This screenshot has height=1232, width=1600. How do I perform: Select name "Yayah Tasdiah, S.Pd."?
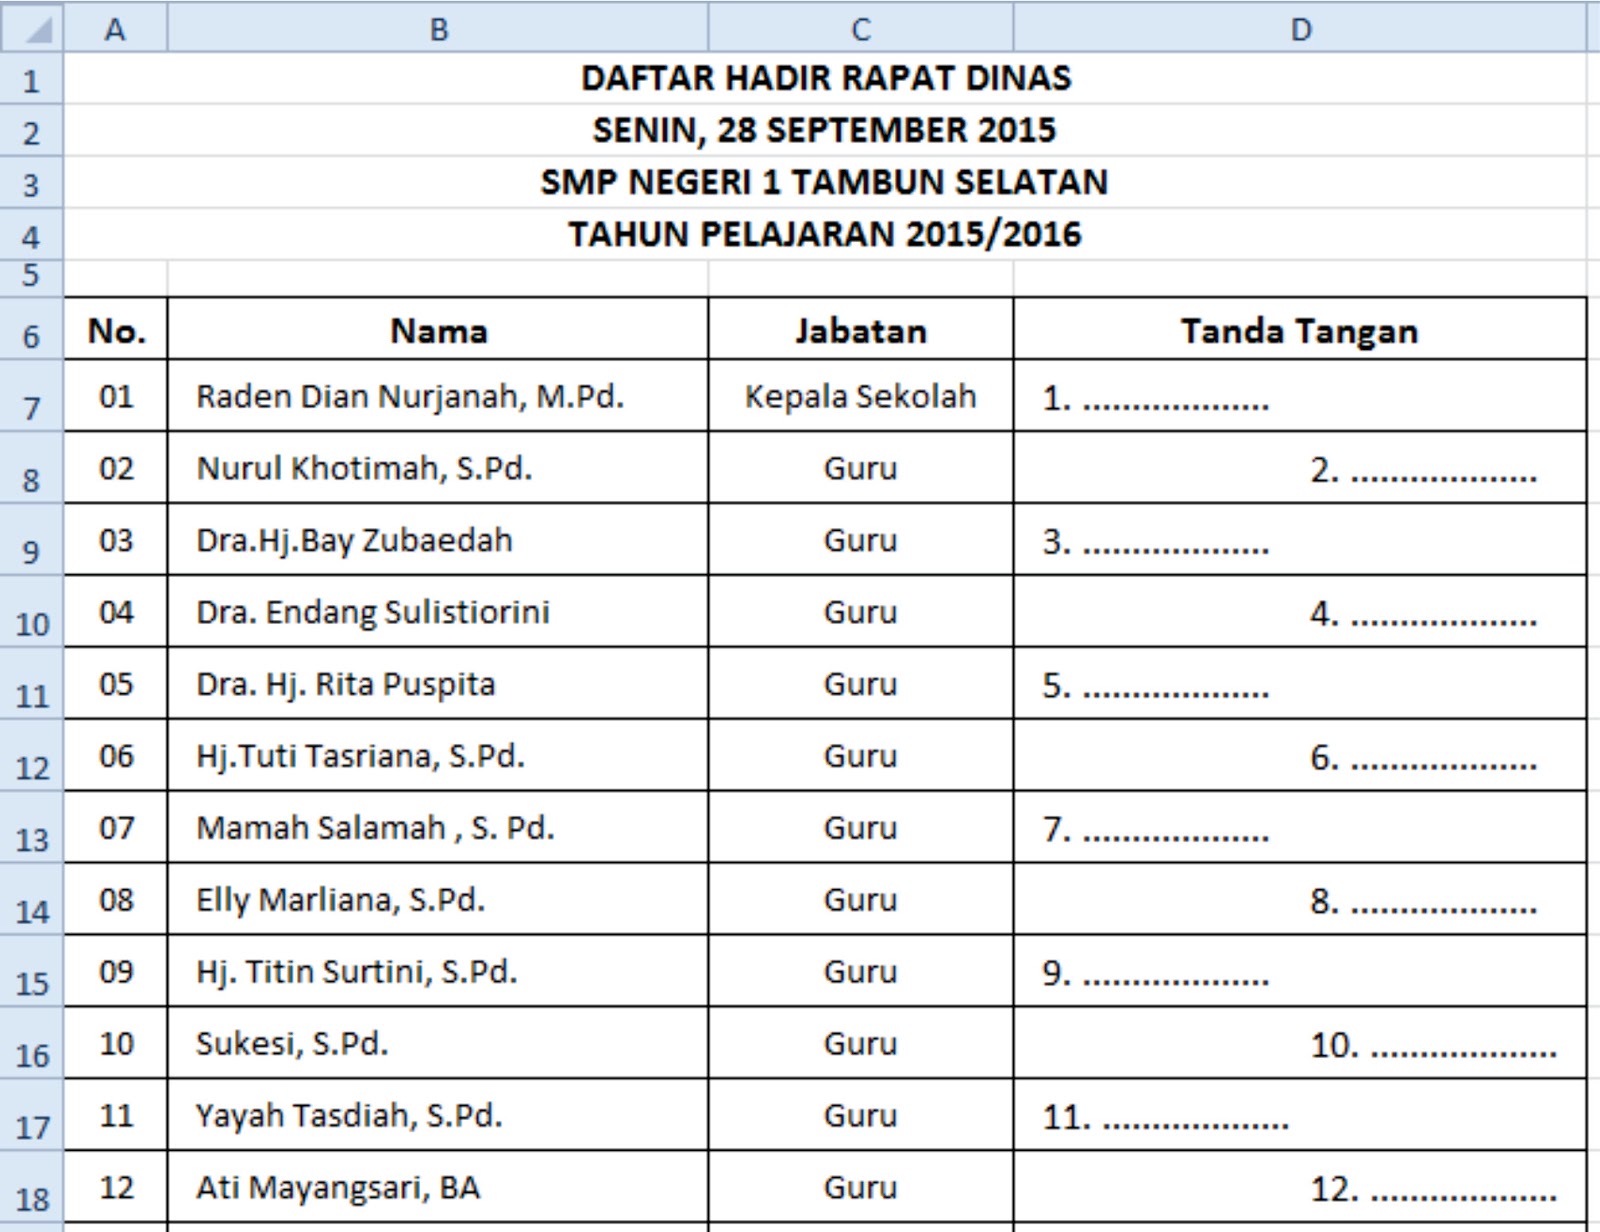point(349,1117)
